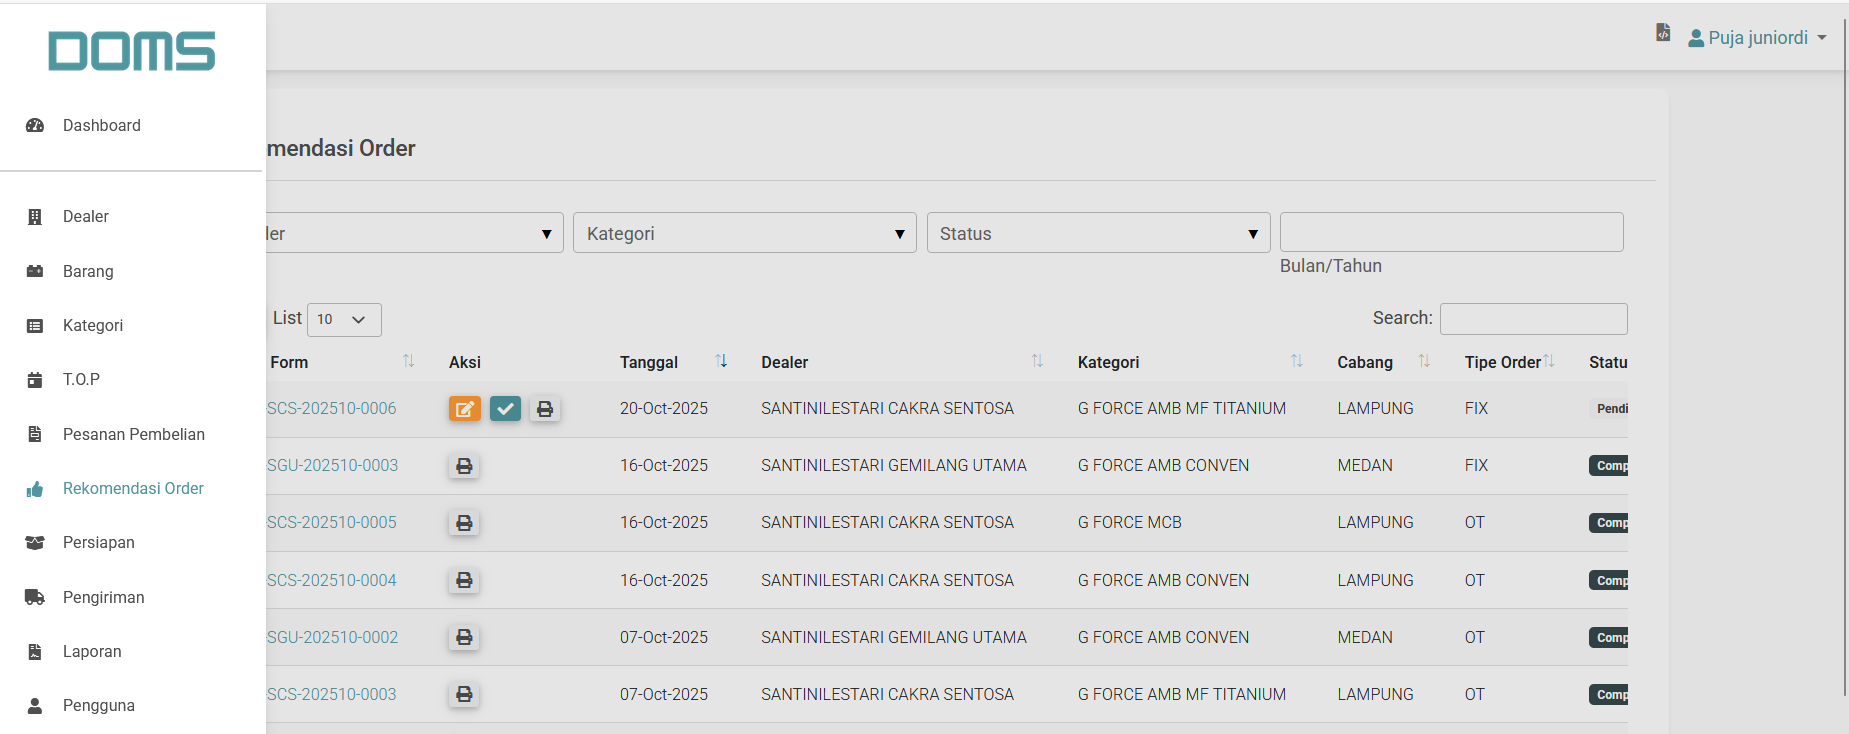Click the document icon beside the username
This screenshot has height=734, width=1849.
pos(1663,33)
